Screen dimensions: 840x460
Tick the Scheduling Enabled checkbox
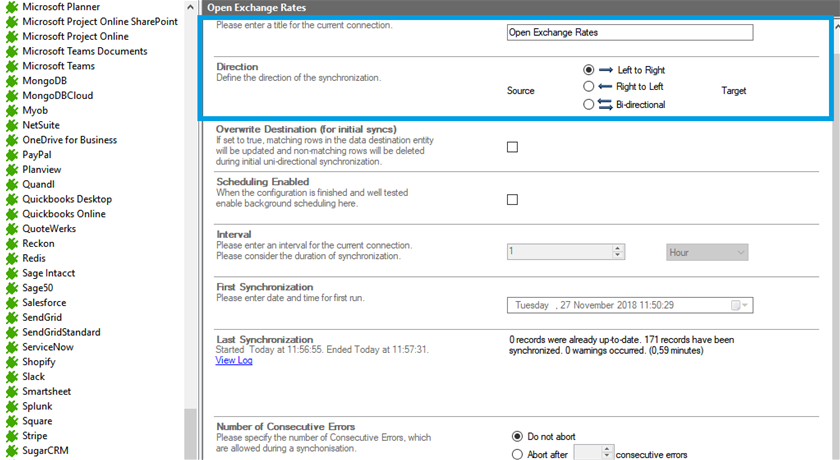click(x=513, y=199)
